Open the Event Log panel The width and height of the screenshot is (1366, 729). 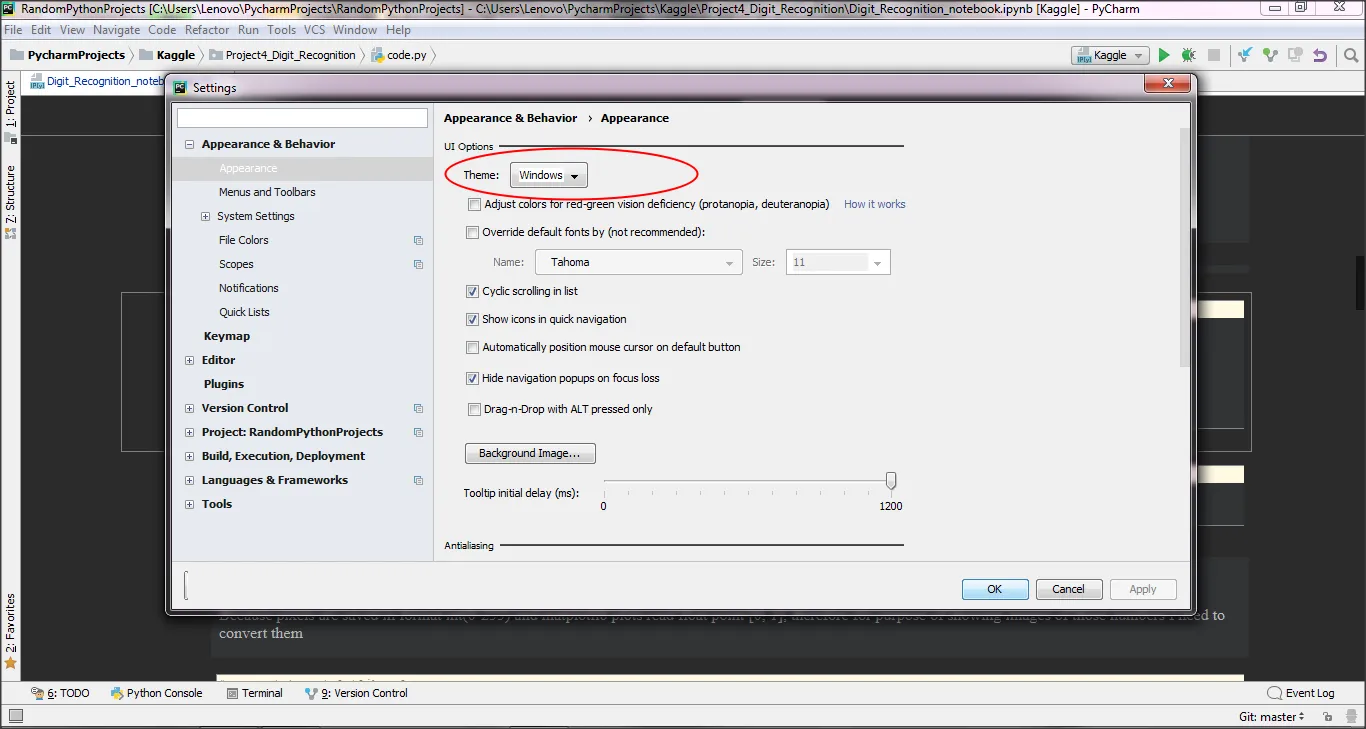coord(1301,693)
